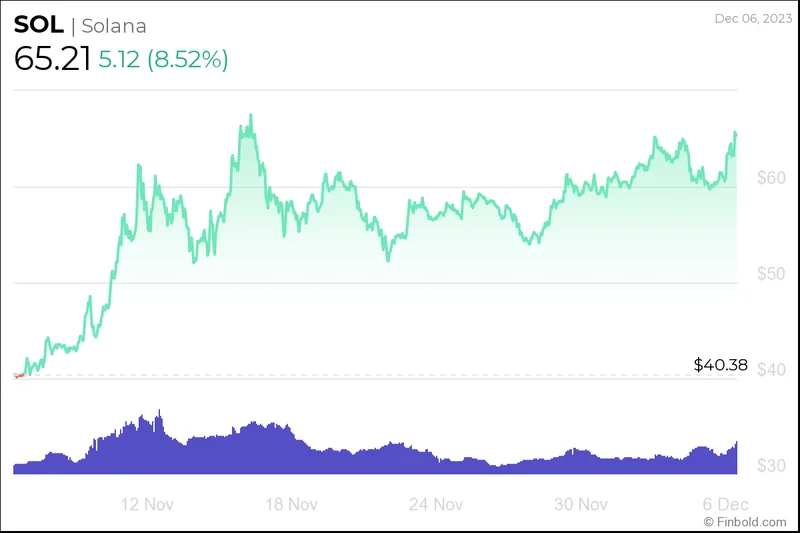Screen dimensions: 800x533
Task: Select the 24 Nov date marker
Action: click(x=435, y=503)
